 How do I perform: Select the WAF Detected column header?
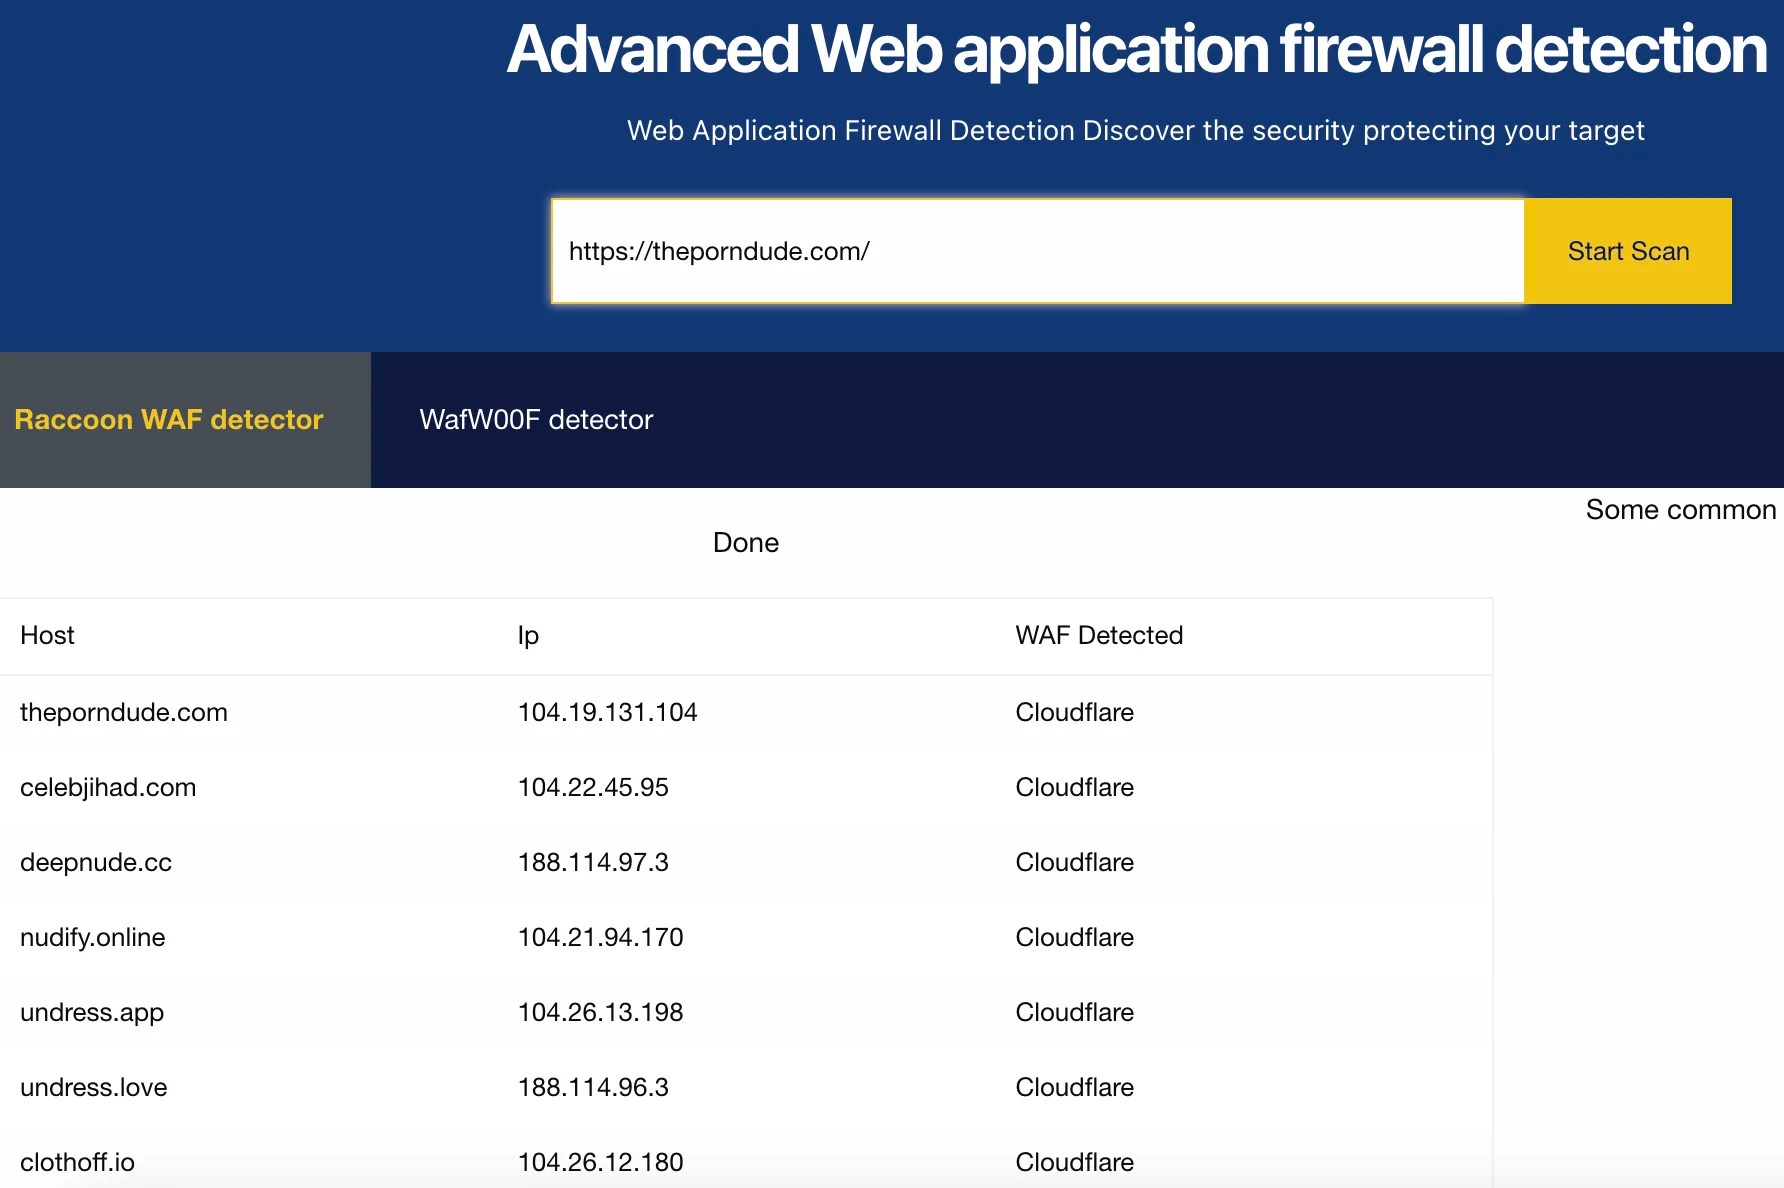(1099, 635)
